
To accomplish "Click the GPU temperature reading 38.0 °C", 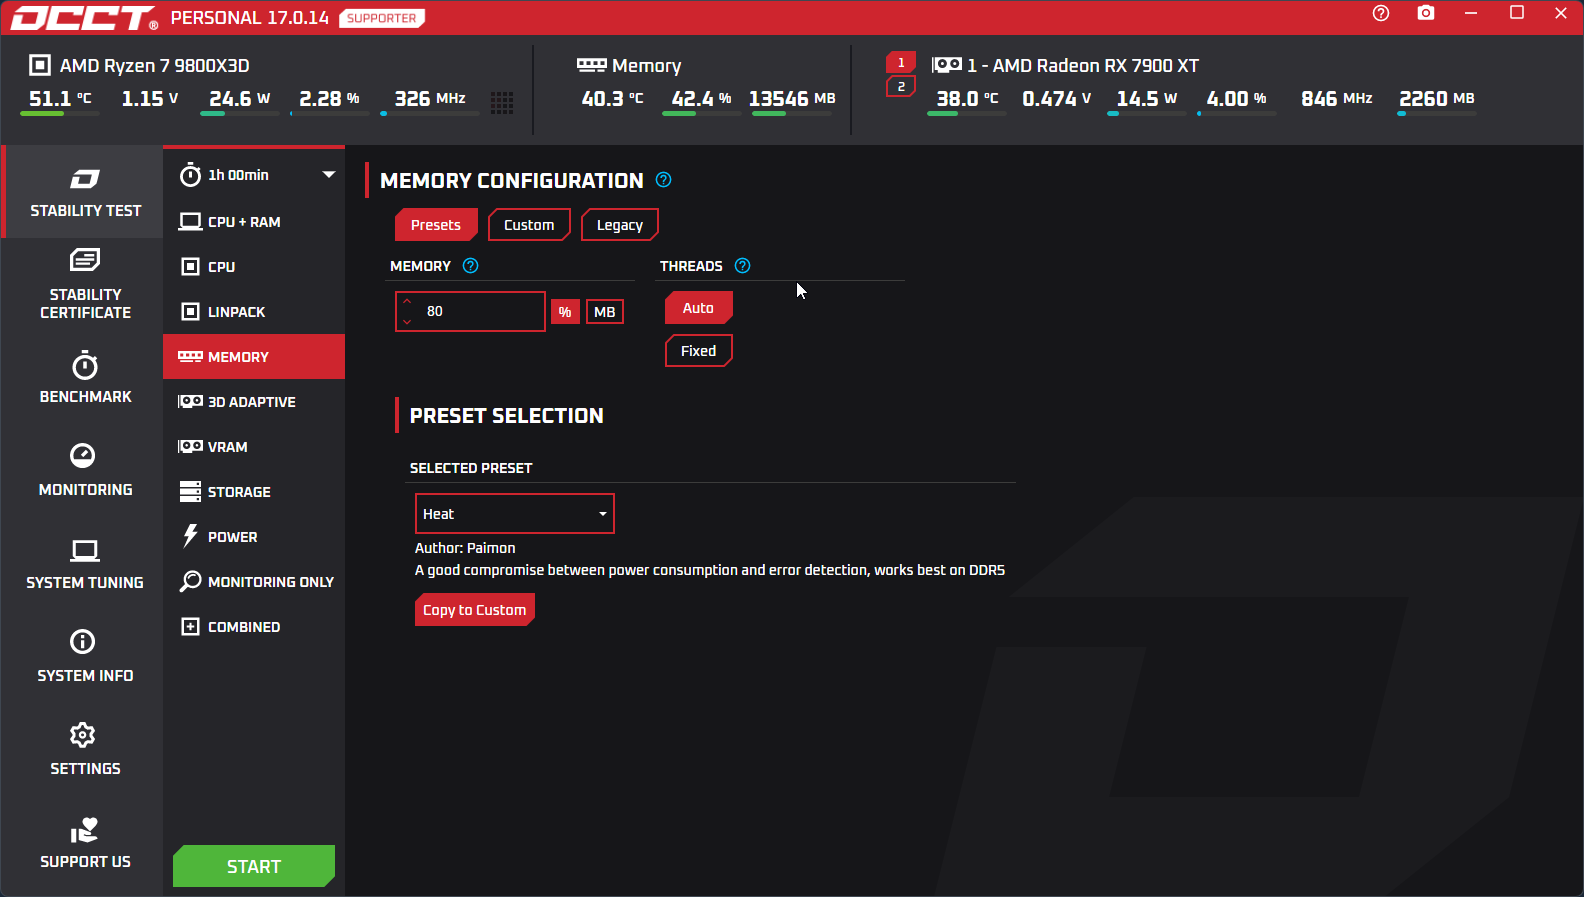I will tap(967, 99).
